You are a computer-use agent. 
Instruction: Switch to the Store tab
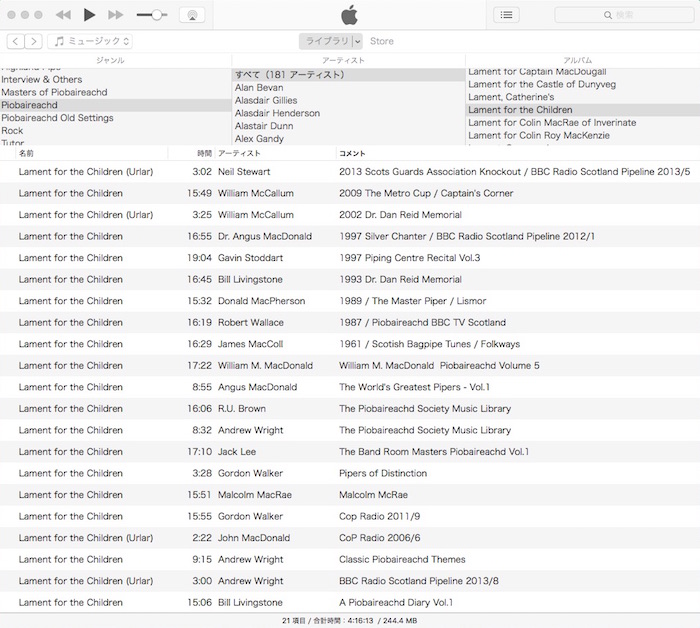coord(381,41)
